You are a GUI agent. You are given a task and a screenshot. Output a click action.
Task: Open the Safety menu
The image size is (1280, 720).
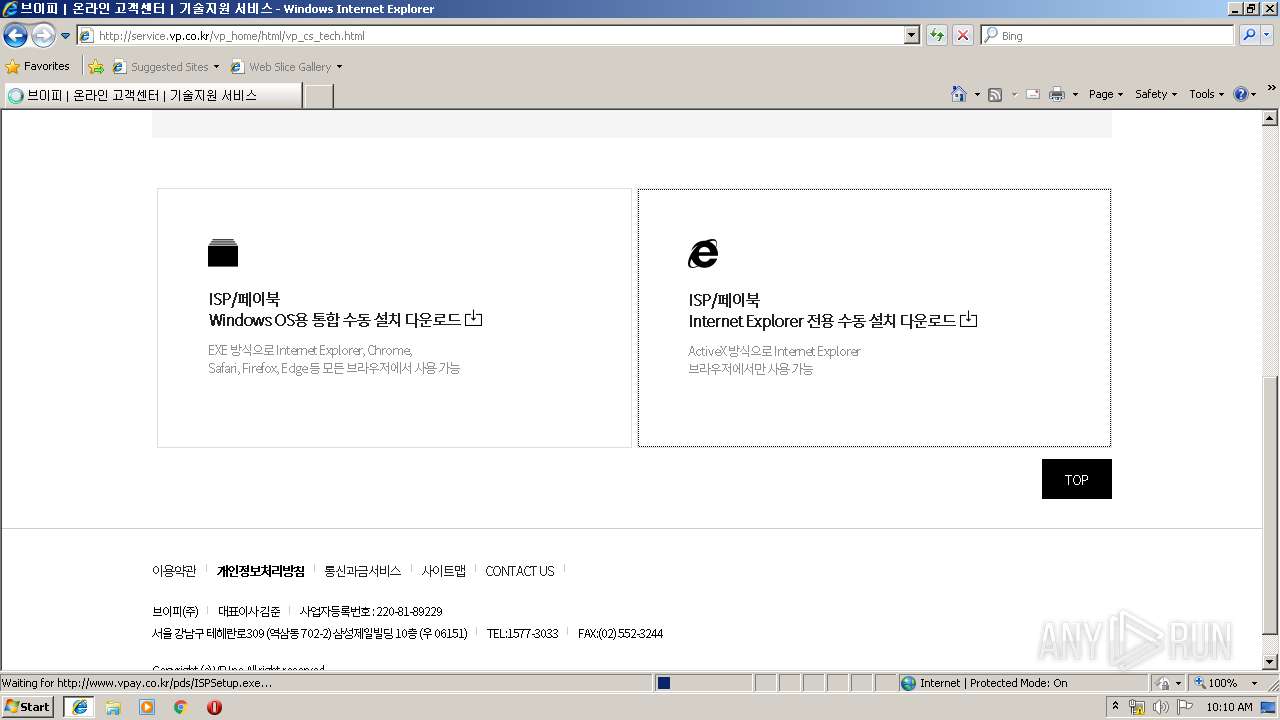click(1156, 94)
